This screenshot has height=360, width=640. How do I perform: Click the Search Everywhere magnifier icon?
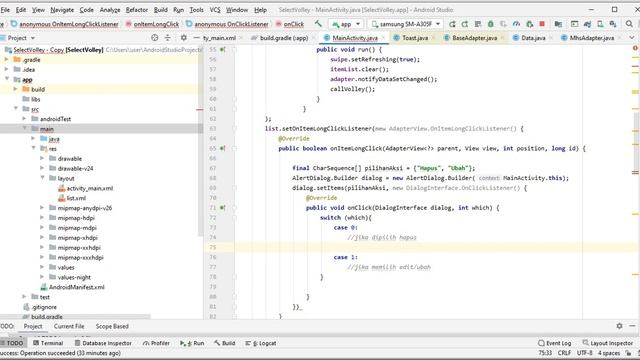(629, 24)
